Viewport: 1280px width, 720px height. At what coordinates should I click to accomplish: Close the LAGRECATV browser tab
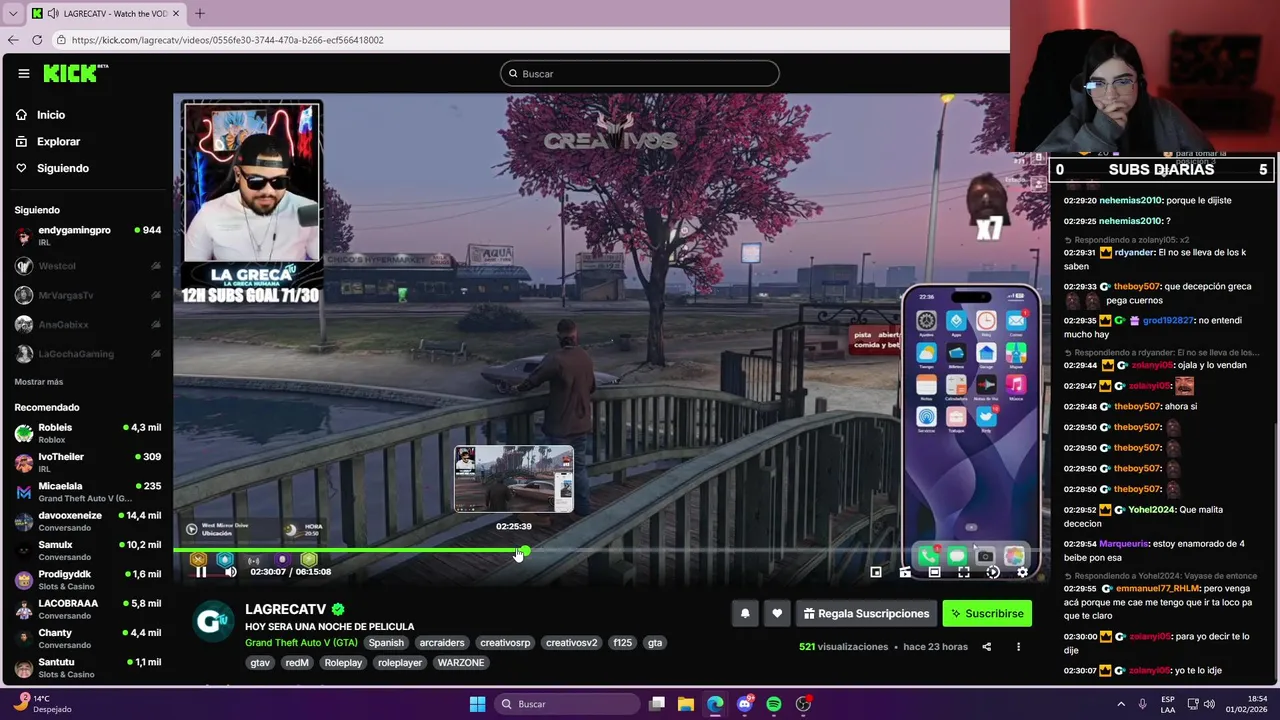[176, 13]
